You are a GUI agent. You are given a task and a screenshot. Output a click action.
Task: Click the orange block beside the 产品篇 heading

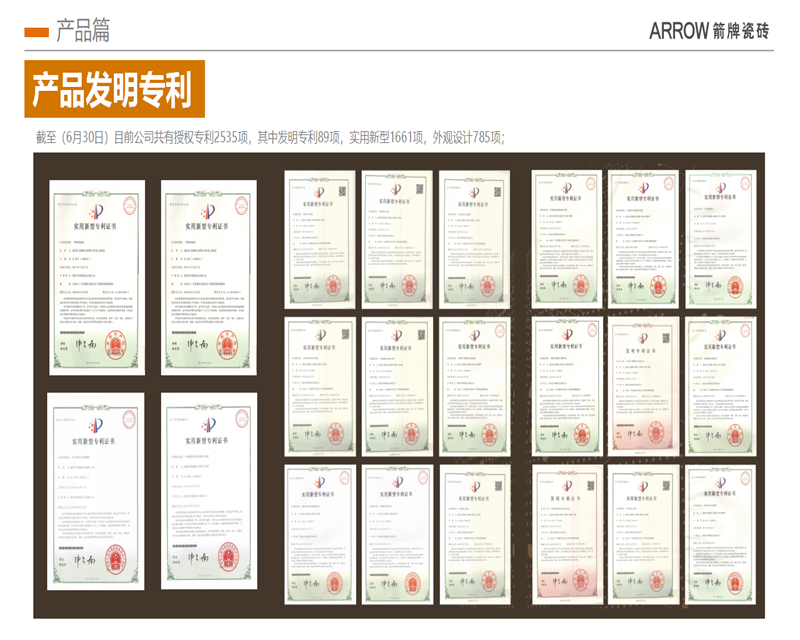coord(37,32)
